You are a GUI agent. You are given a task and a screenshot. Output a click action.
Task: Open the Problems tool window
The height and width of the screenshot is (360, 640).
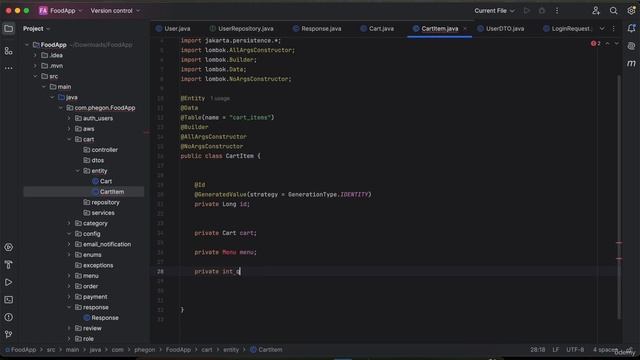click(8, 317)
